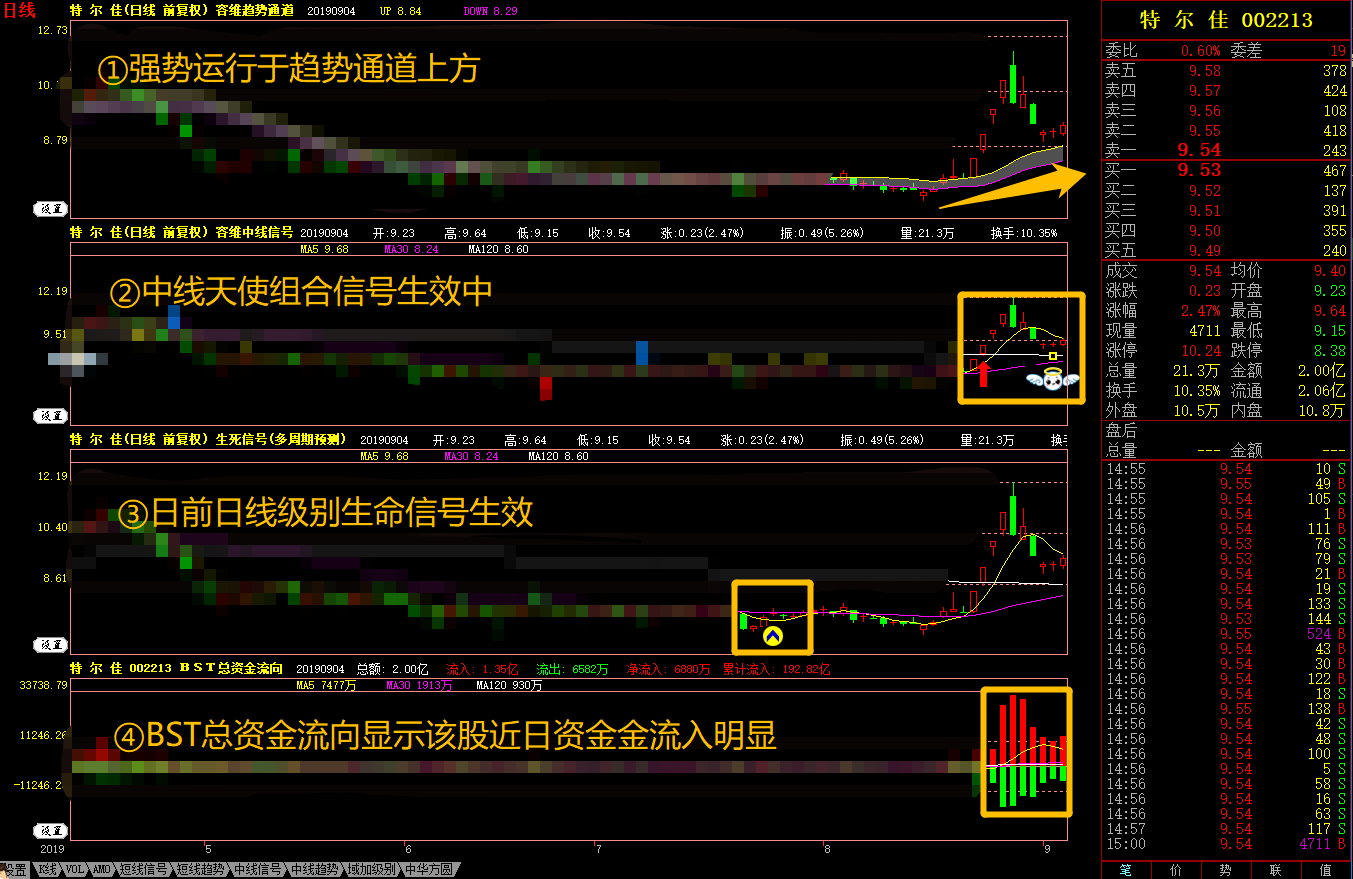Select the 卖四 9.57 order row
Screen dimensions: 1353x879
click(1226, 91)
